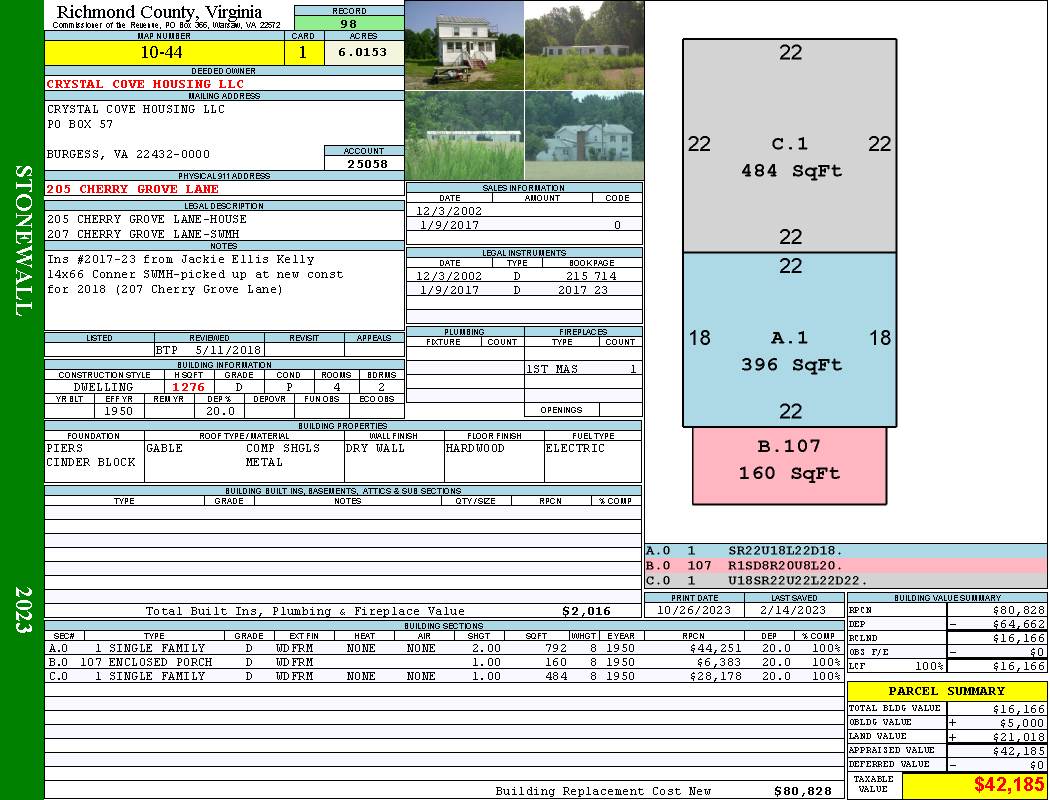Select sketch code row B.0 R1SD8R20U8L20
Viewport: 1050px width, 800px height.
(x=846, y=566)
